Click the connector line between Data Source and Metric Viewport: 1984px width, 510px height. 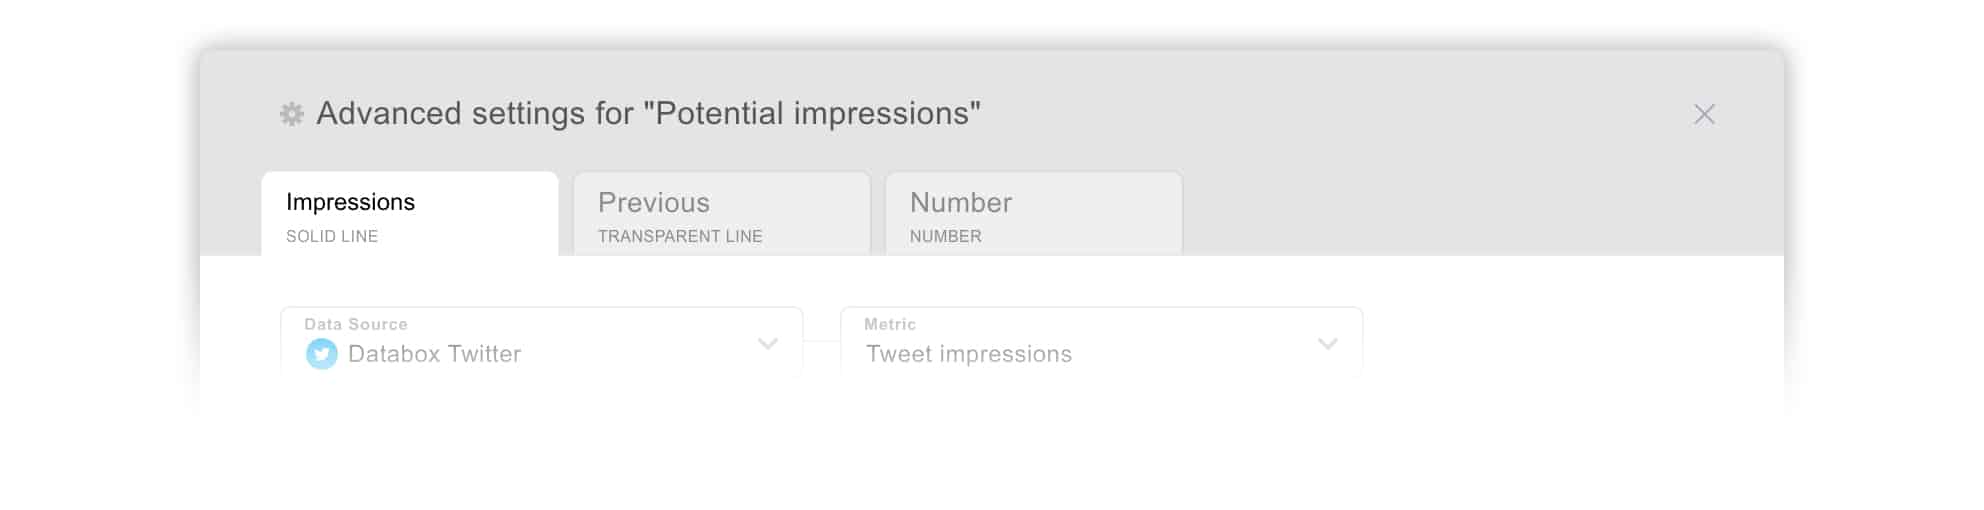coord(822,341)
